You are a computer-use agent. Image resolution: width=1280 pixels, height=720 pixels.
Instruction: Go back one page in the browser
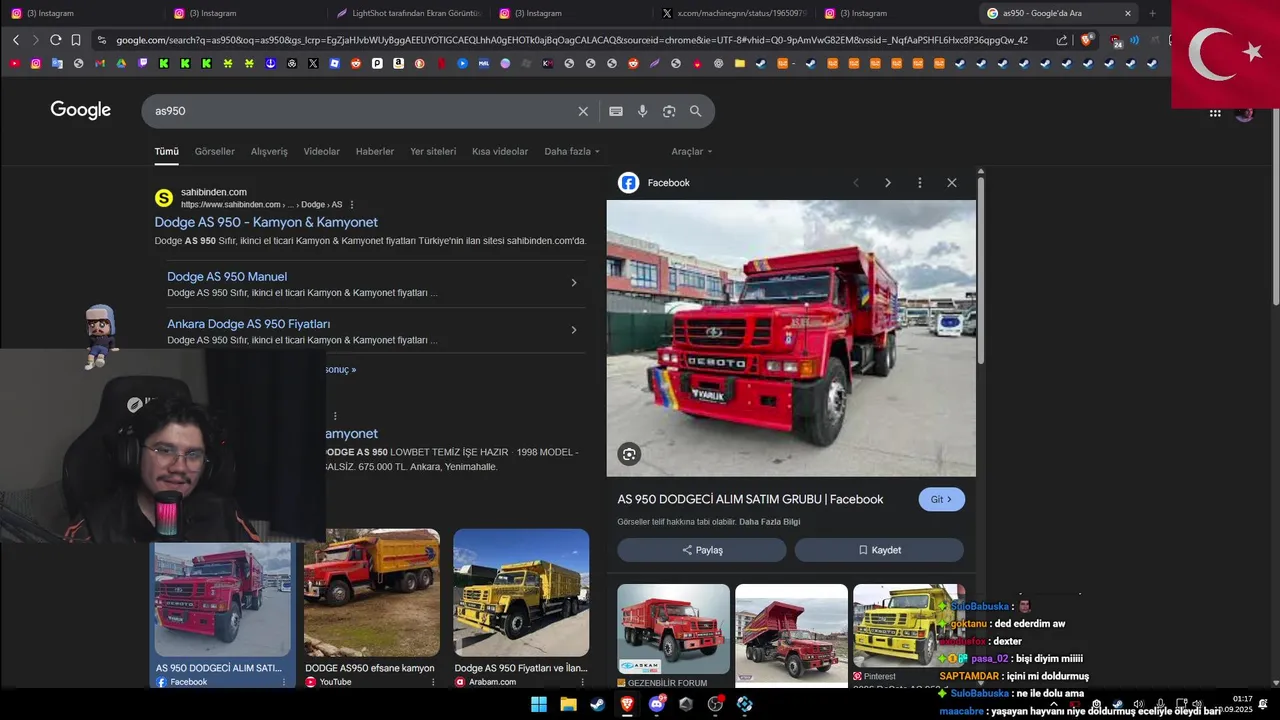[16, 40]
